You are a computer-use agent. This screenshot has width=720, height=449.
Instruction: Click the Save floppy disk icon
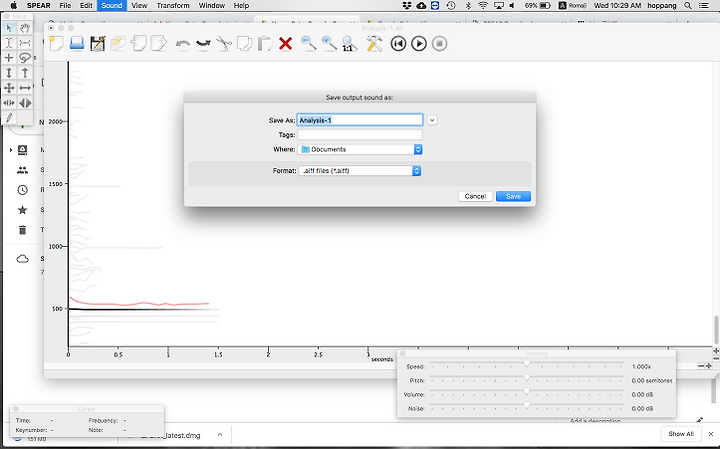[x=97, y=44]
